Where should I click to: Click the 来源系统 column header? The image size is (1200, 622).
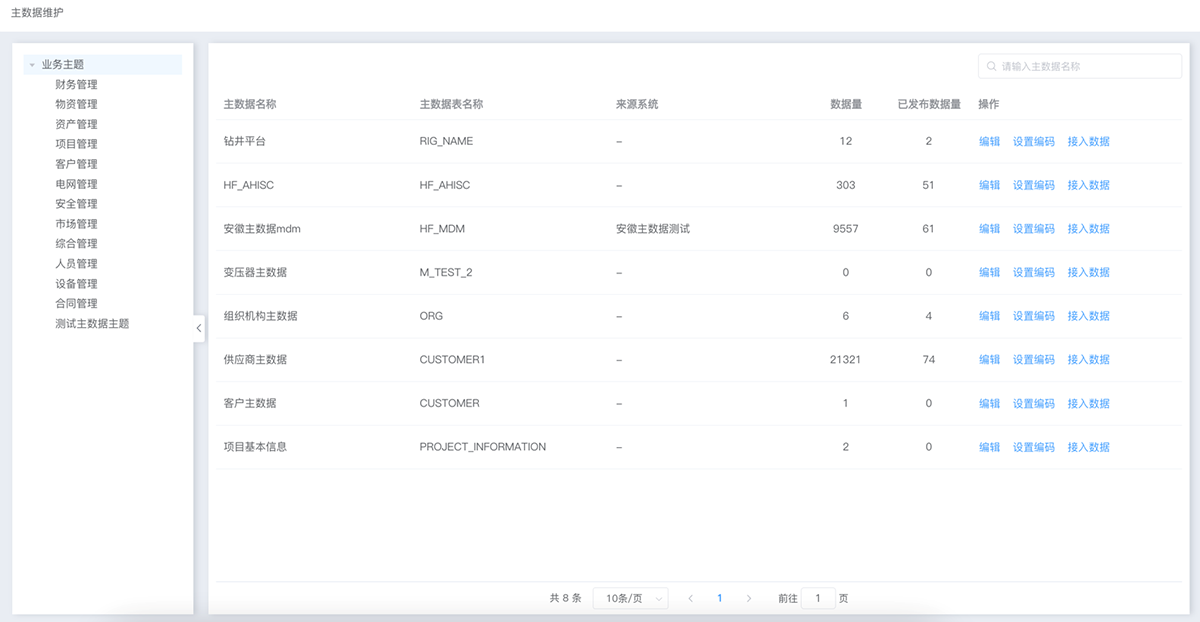637,104
